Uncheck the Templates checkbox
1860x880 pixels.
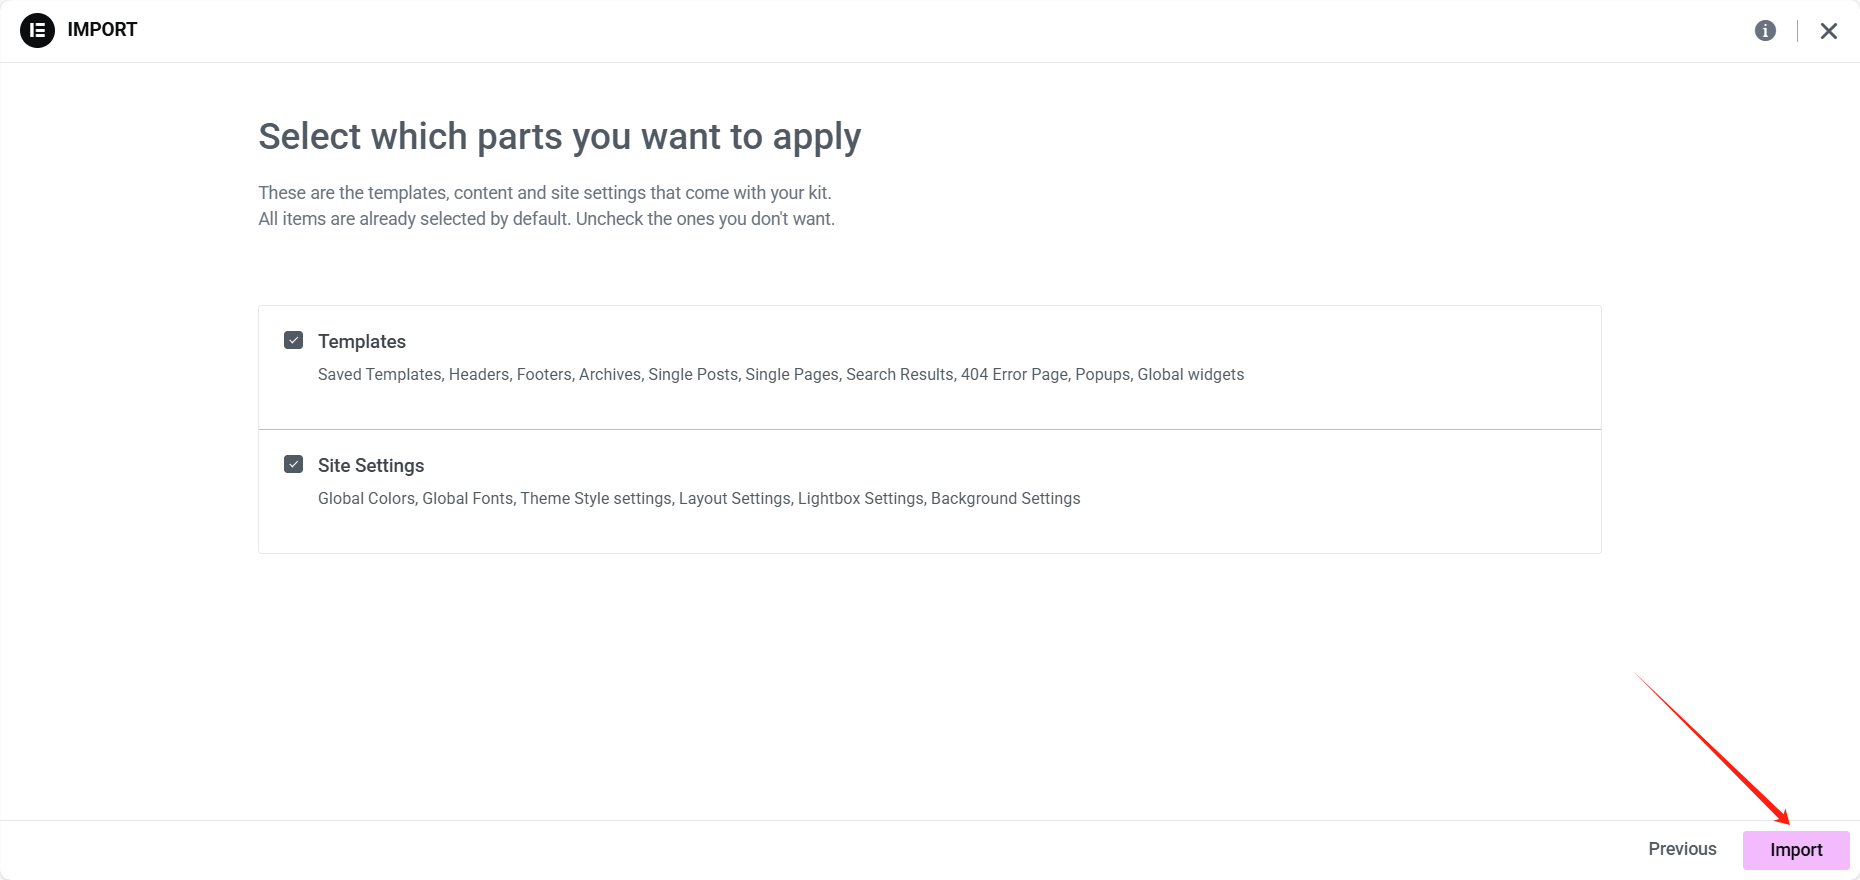294,341
